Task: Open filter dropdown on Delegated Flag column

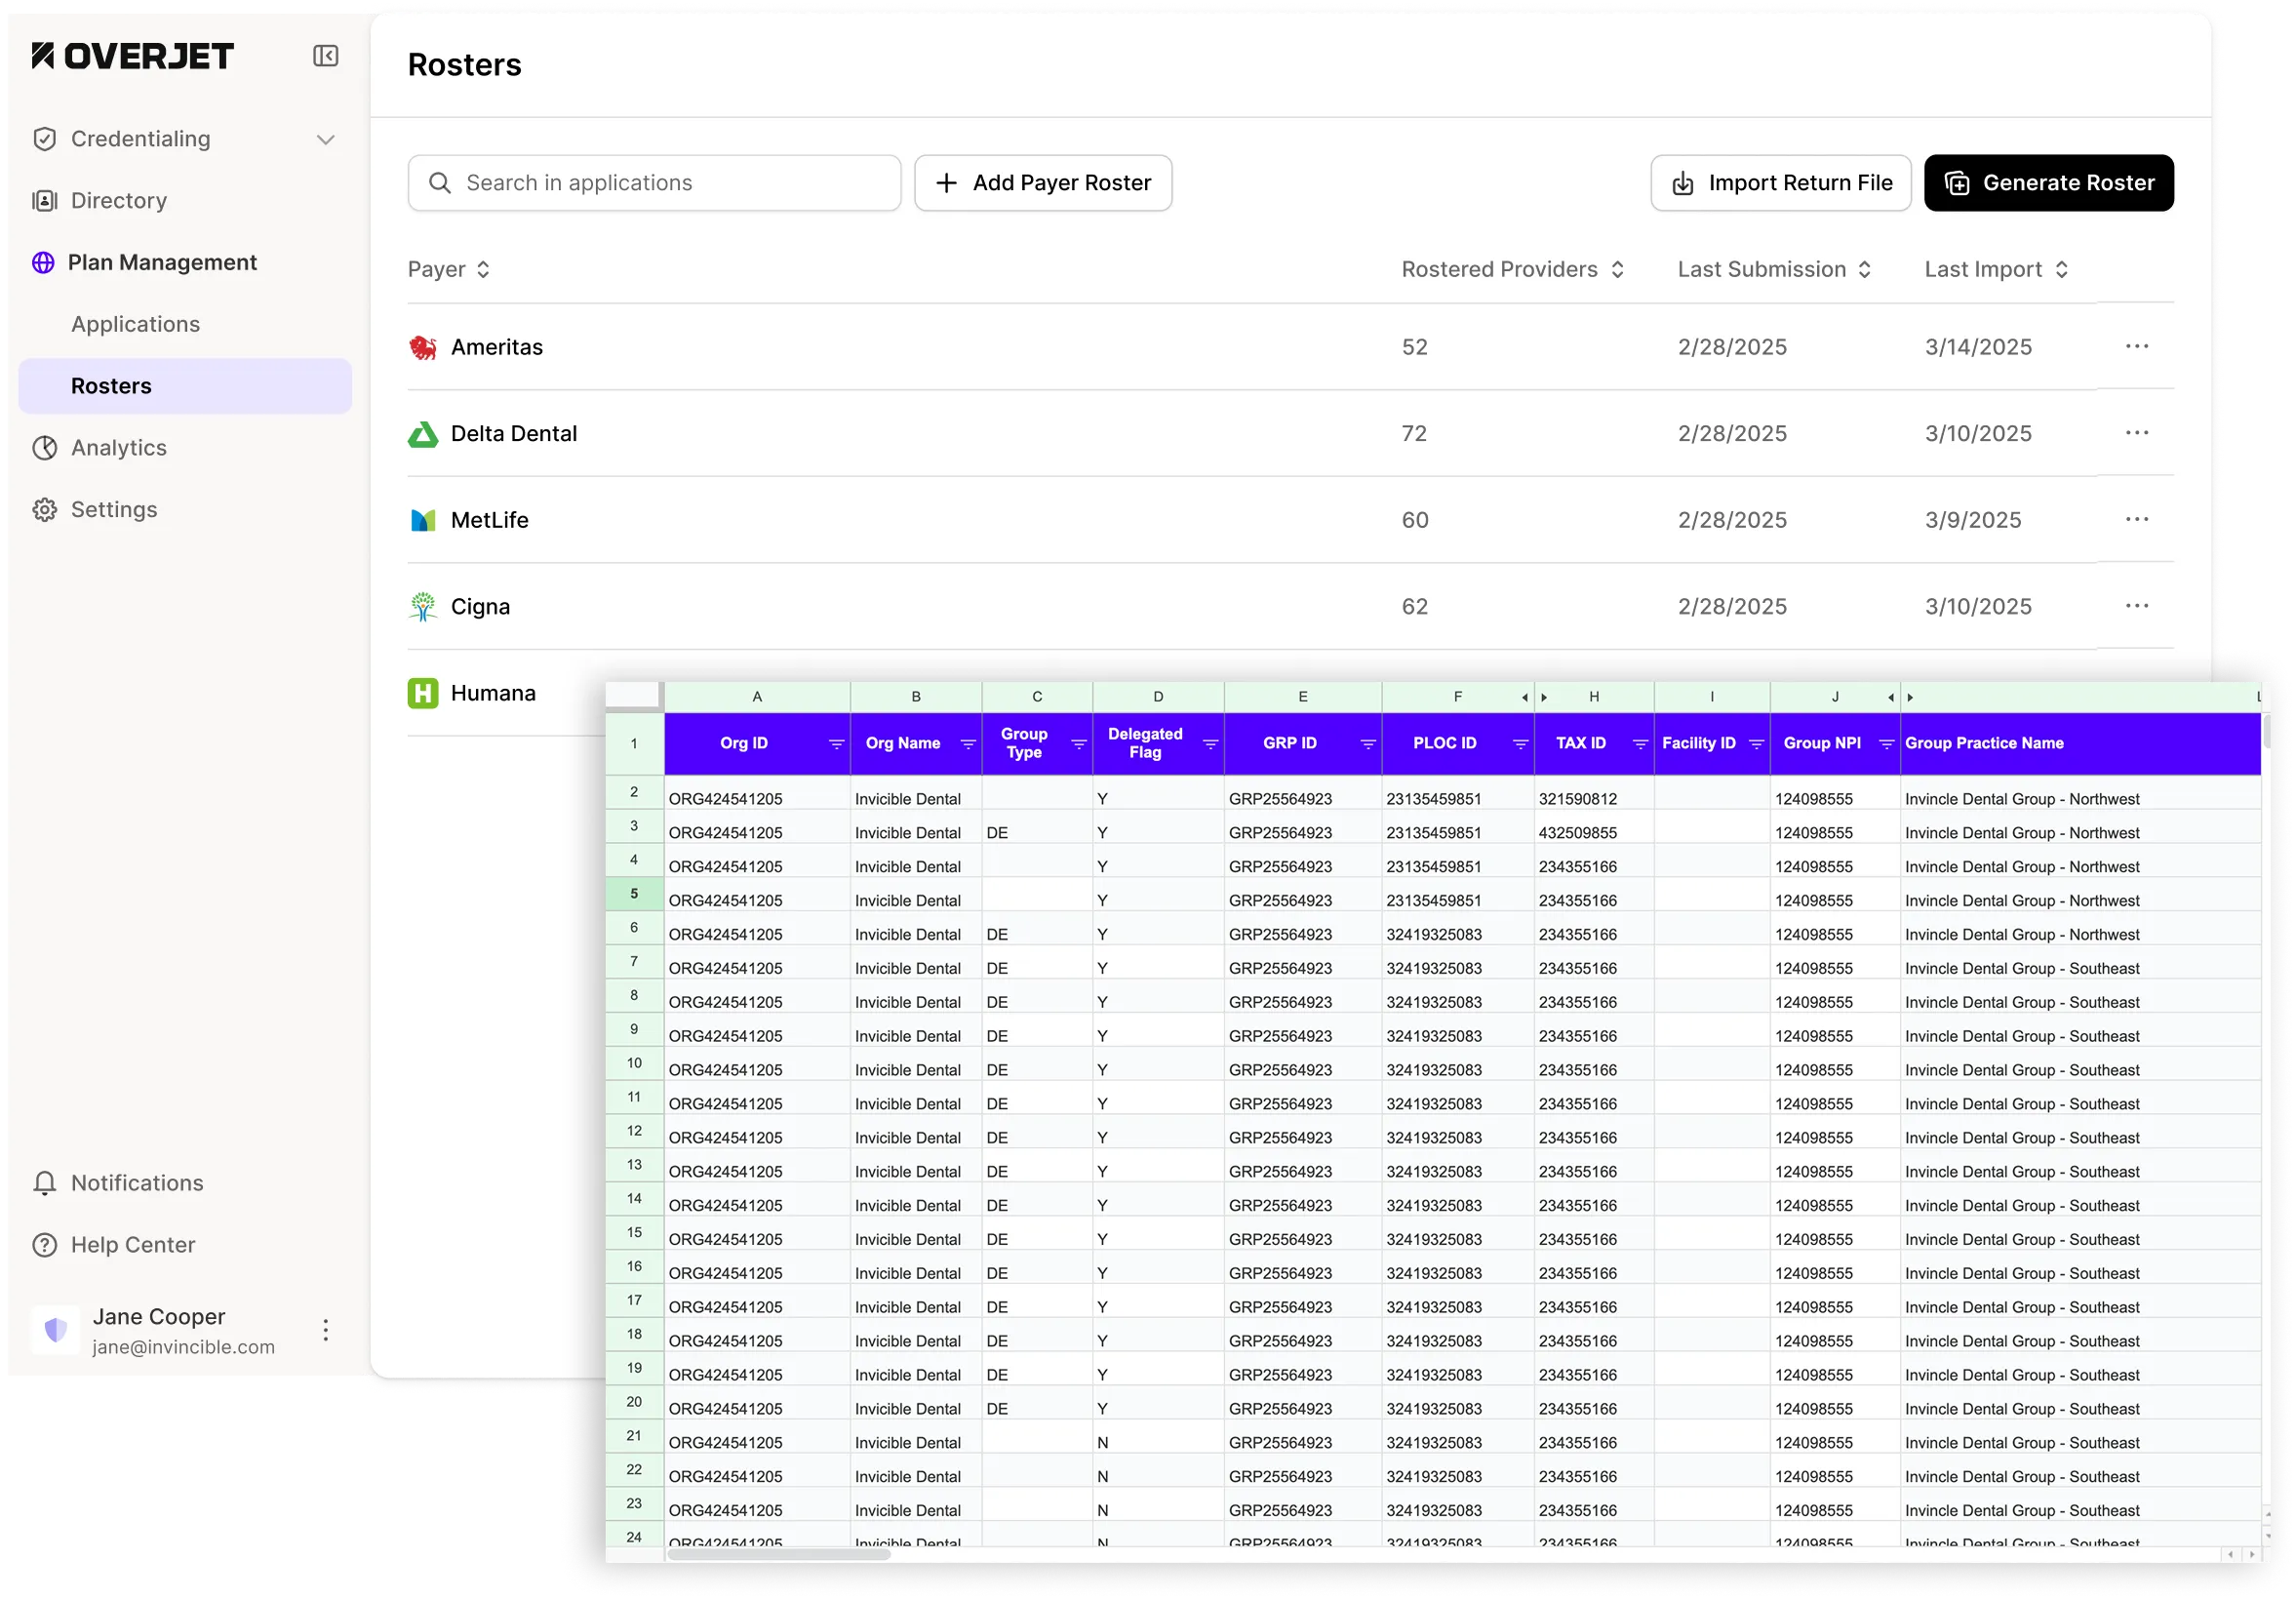Action: pyautogui.click(x=1209, y=744)
